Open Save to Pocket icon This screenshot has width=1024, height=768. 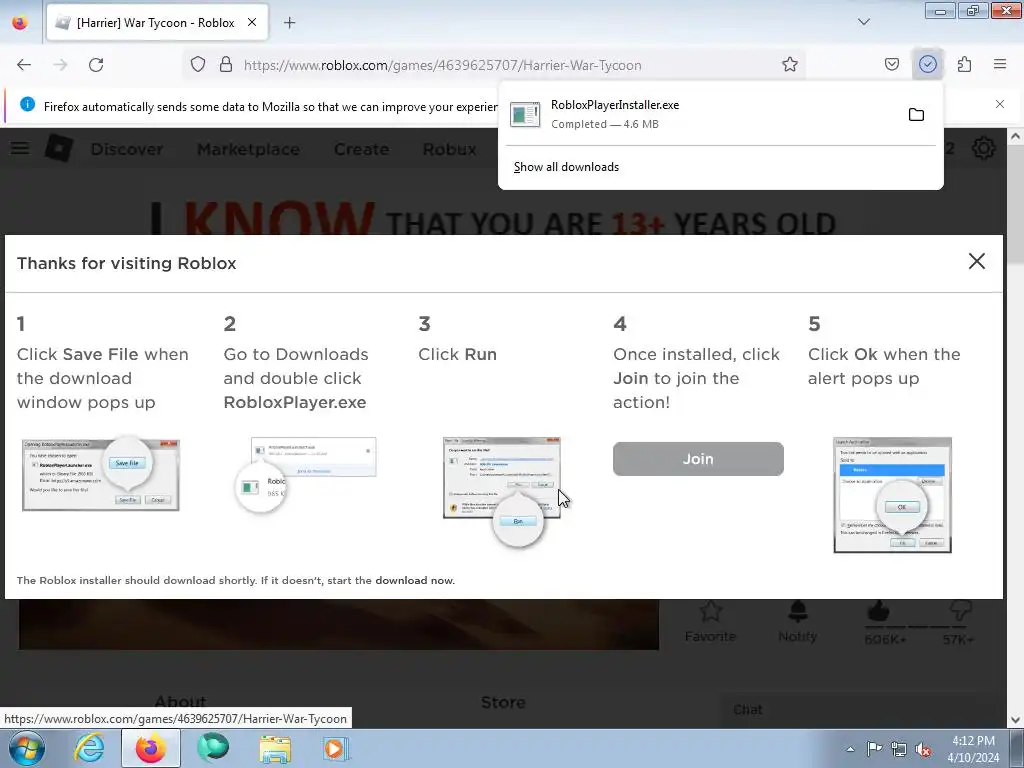pyautogui.click(x=891, y=65)
